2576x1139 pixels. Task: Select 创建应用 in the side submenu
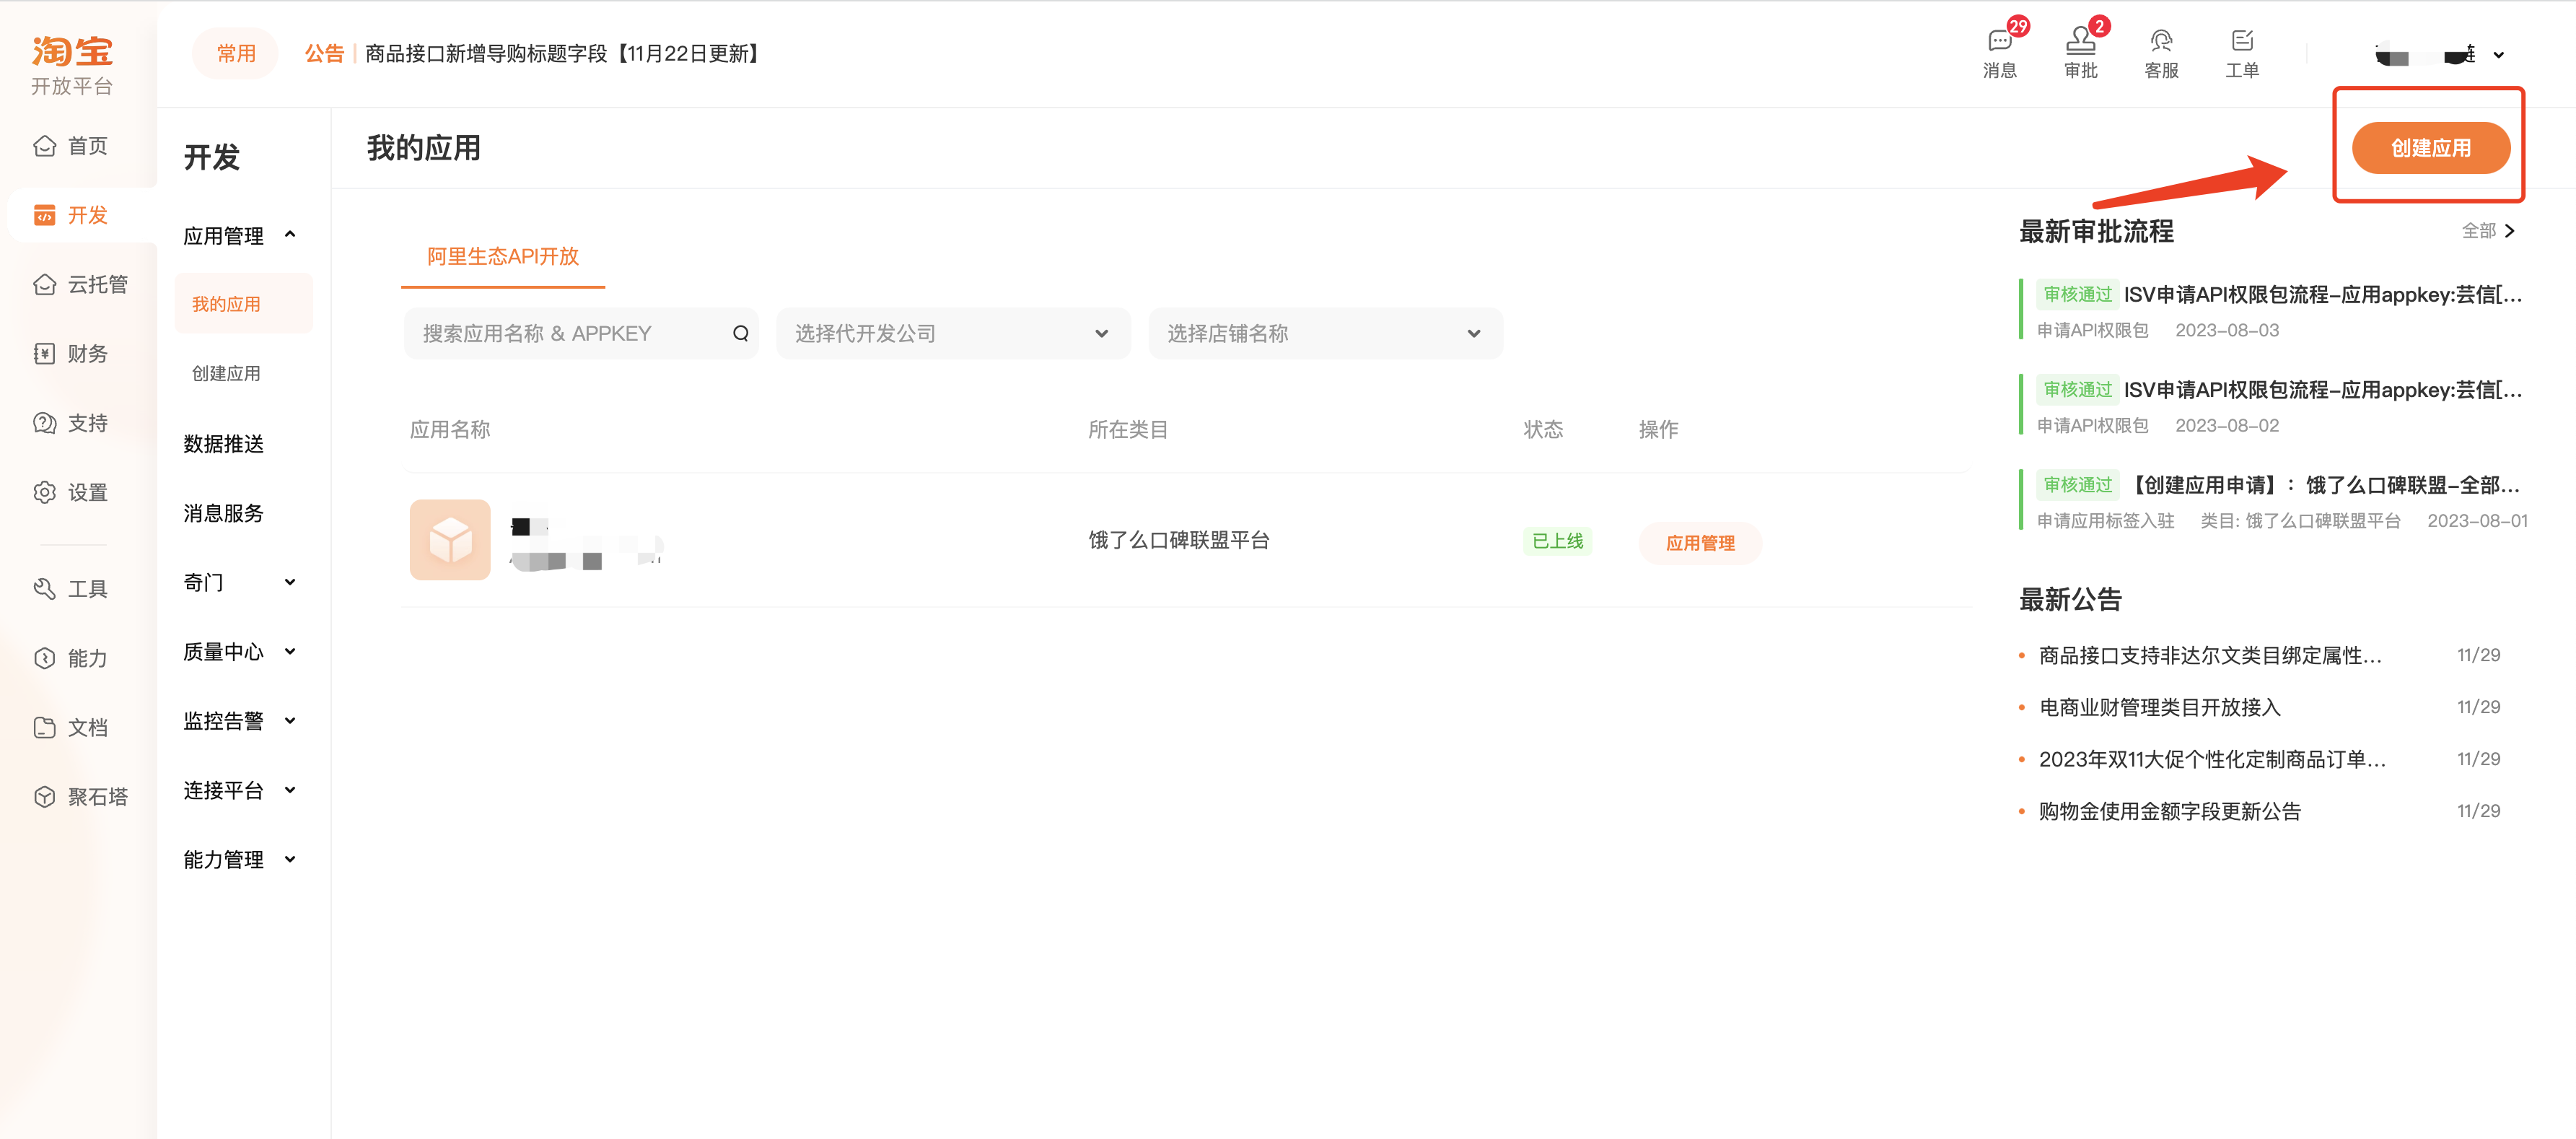pyautogui.click(x=226, y=373)
